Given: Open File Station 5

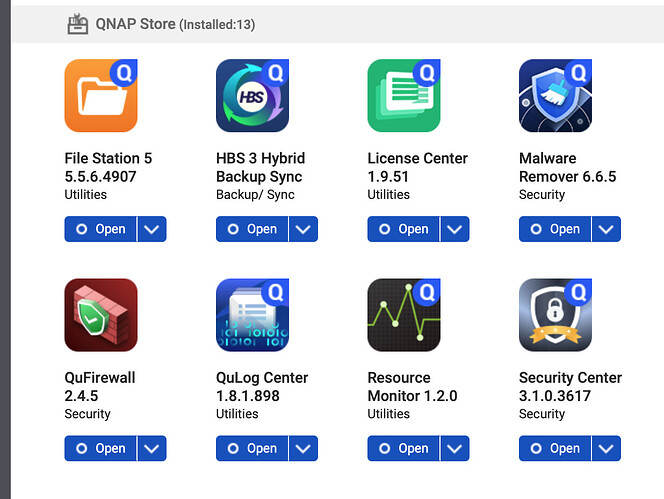Looking at the screenshot, I should tap(100, 229).
